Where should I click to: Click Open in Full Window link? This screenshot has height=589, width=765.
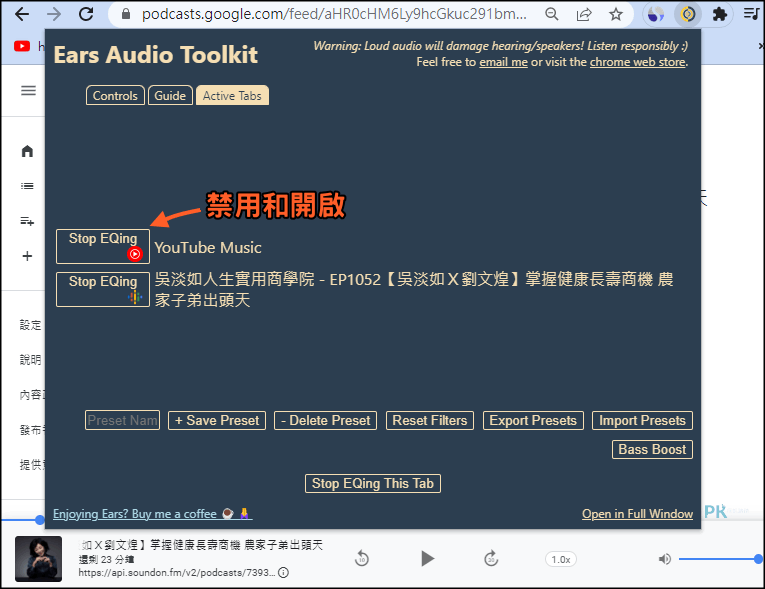coord(637,514)
